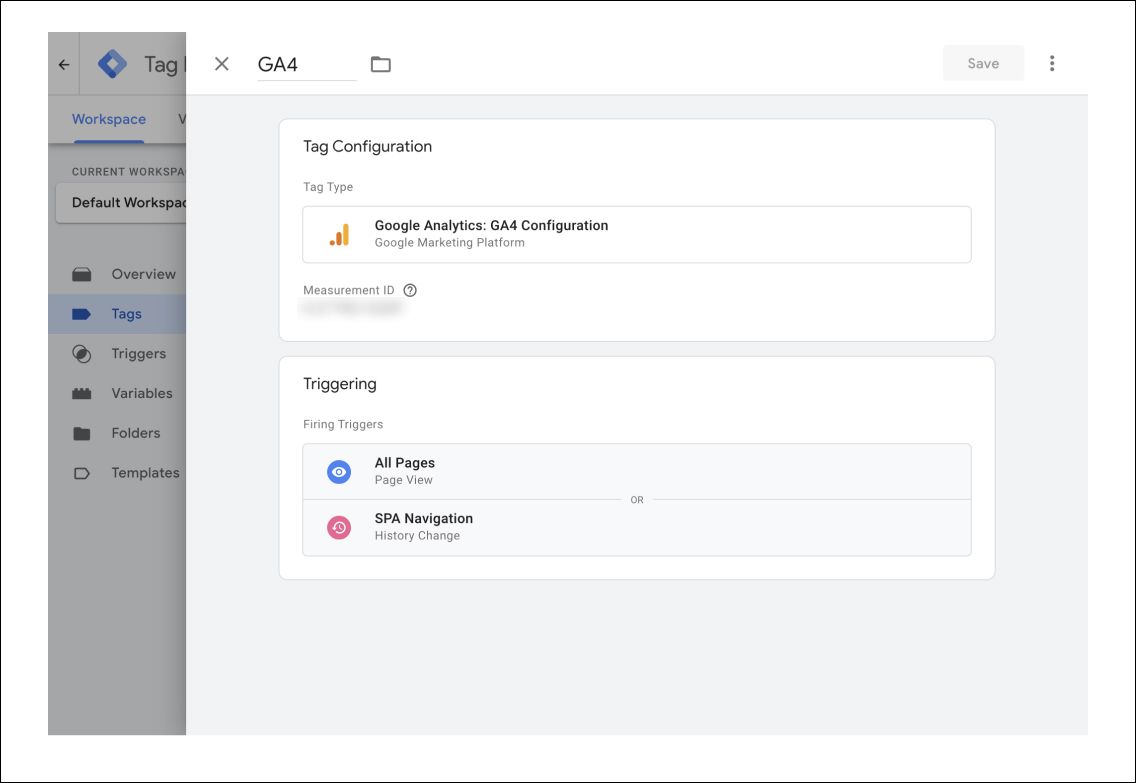Click the History Change subtitle
The width and height of the screenshot is (1136, 783).
click(x=417, y=536)
